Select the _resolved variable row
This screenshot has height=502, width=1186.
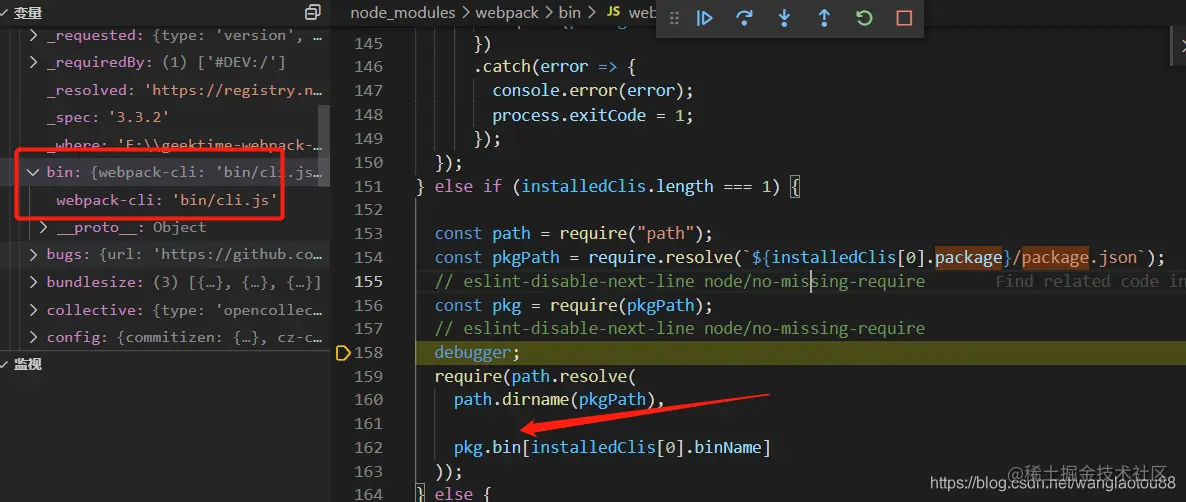coord(165,90)
